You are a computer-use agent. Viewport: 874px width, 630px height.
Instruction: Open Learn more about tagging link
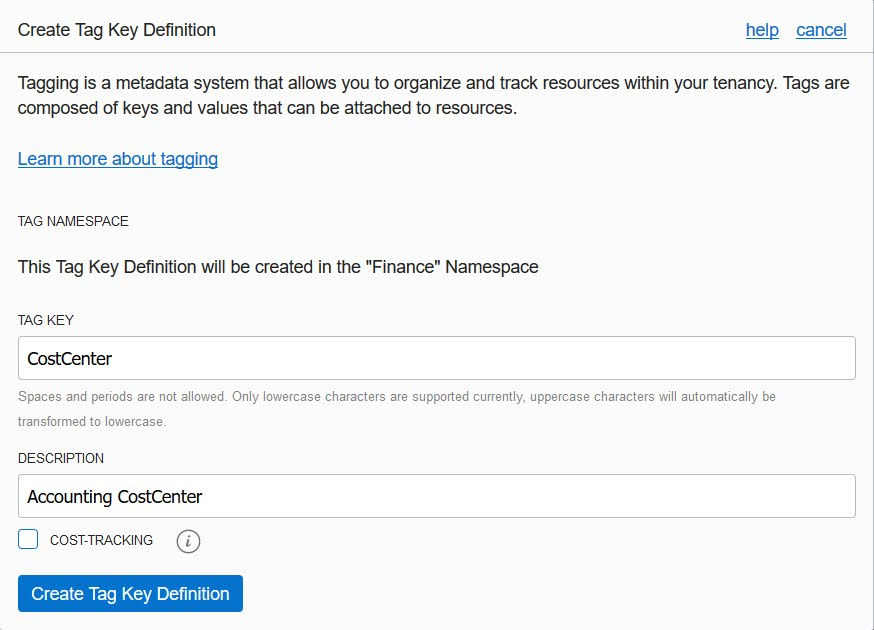(x=118, y=159)
